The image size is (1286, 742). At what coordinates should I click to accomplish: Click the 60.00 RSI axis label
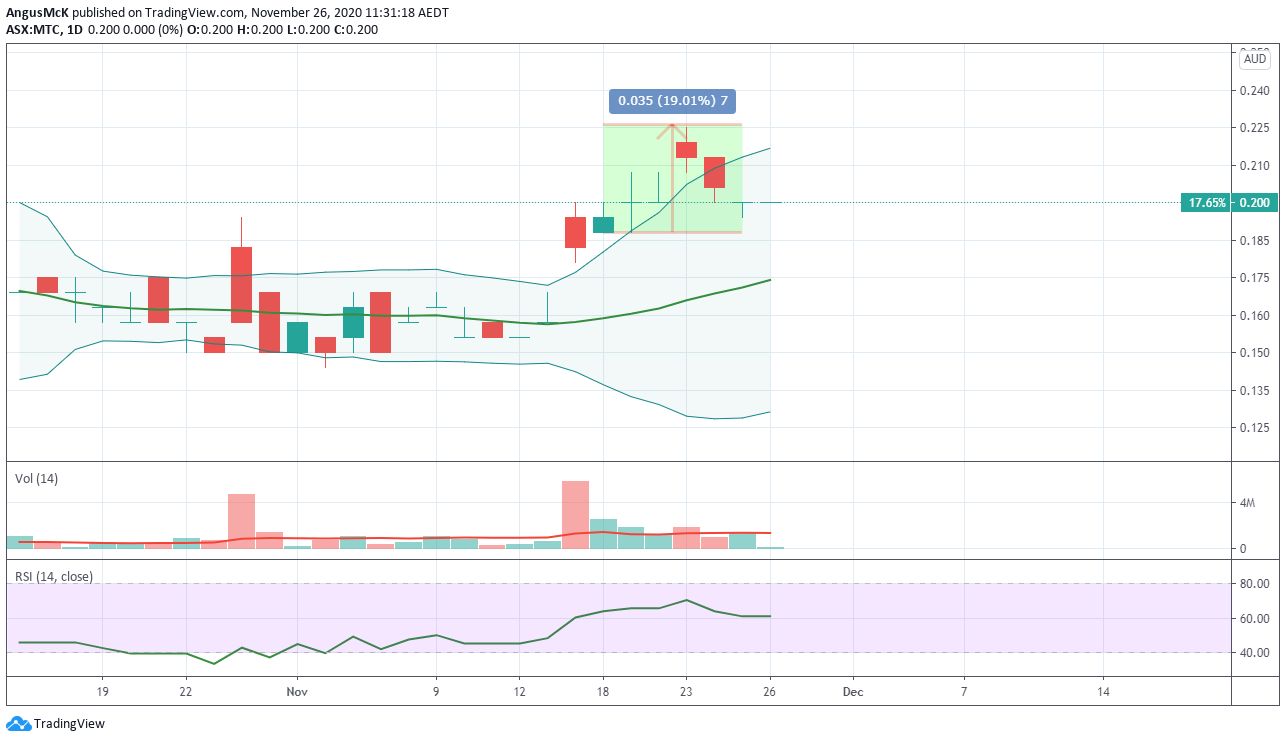(1254, 619)
